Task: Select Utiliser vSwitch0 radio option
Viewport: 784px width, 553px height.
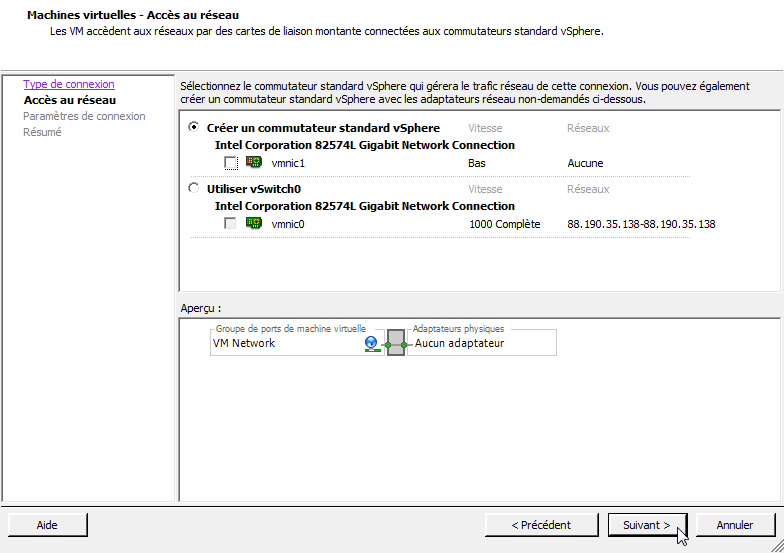Action: pos(194,188)
